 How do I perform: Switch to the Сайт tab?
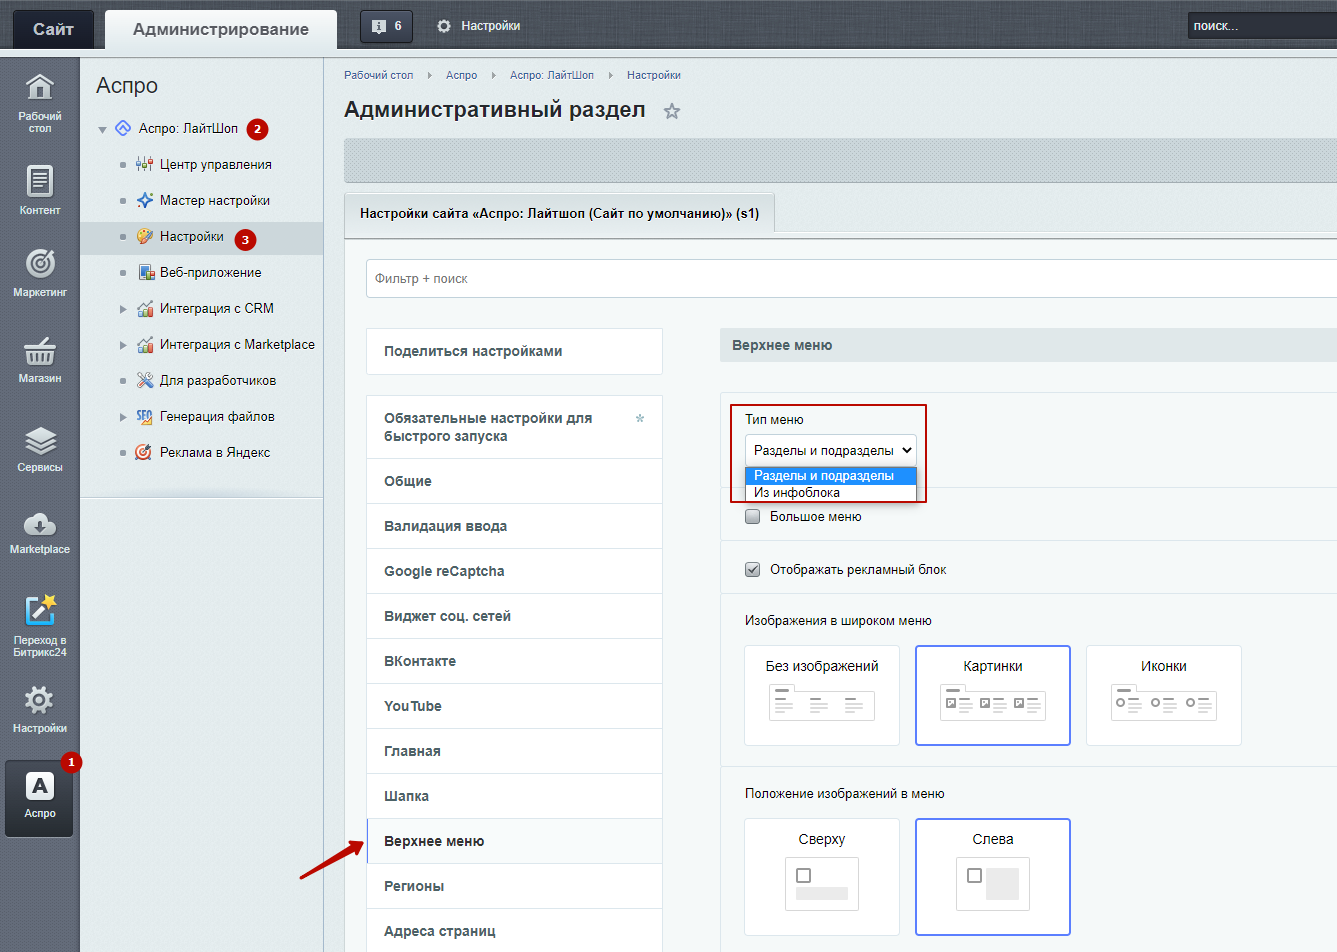[x=53, y=29]
